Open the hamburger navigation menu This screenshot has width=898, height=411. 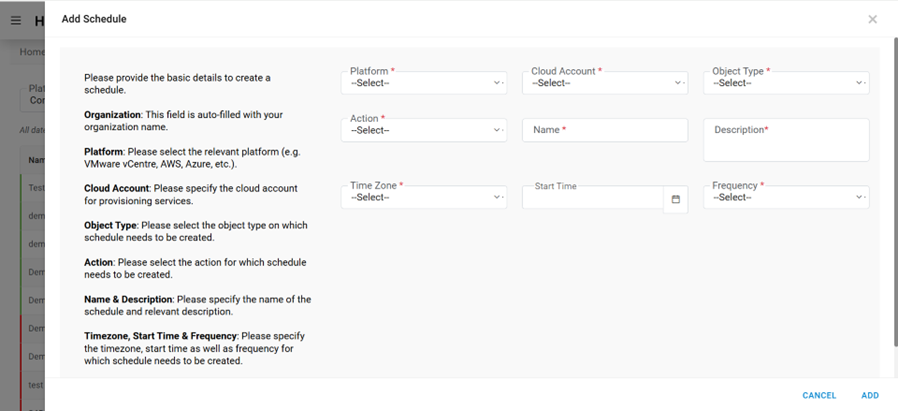click(15, 20)
